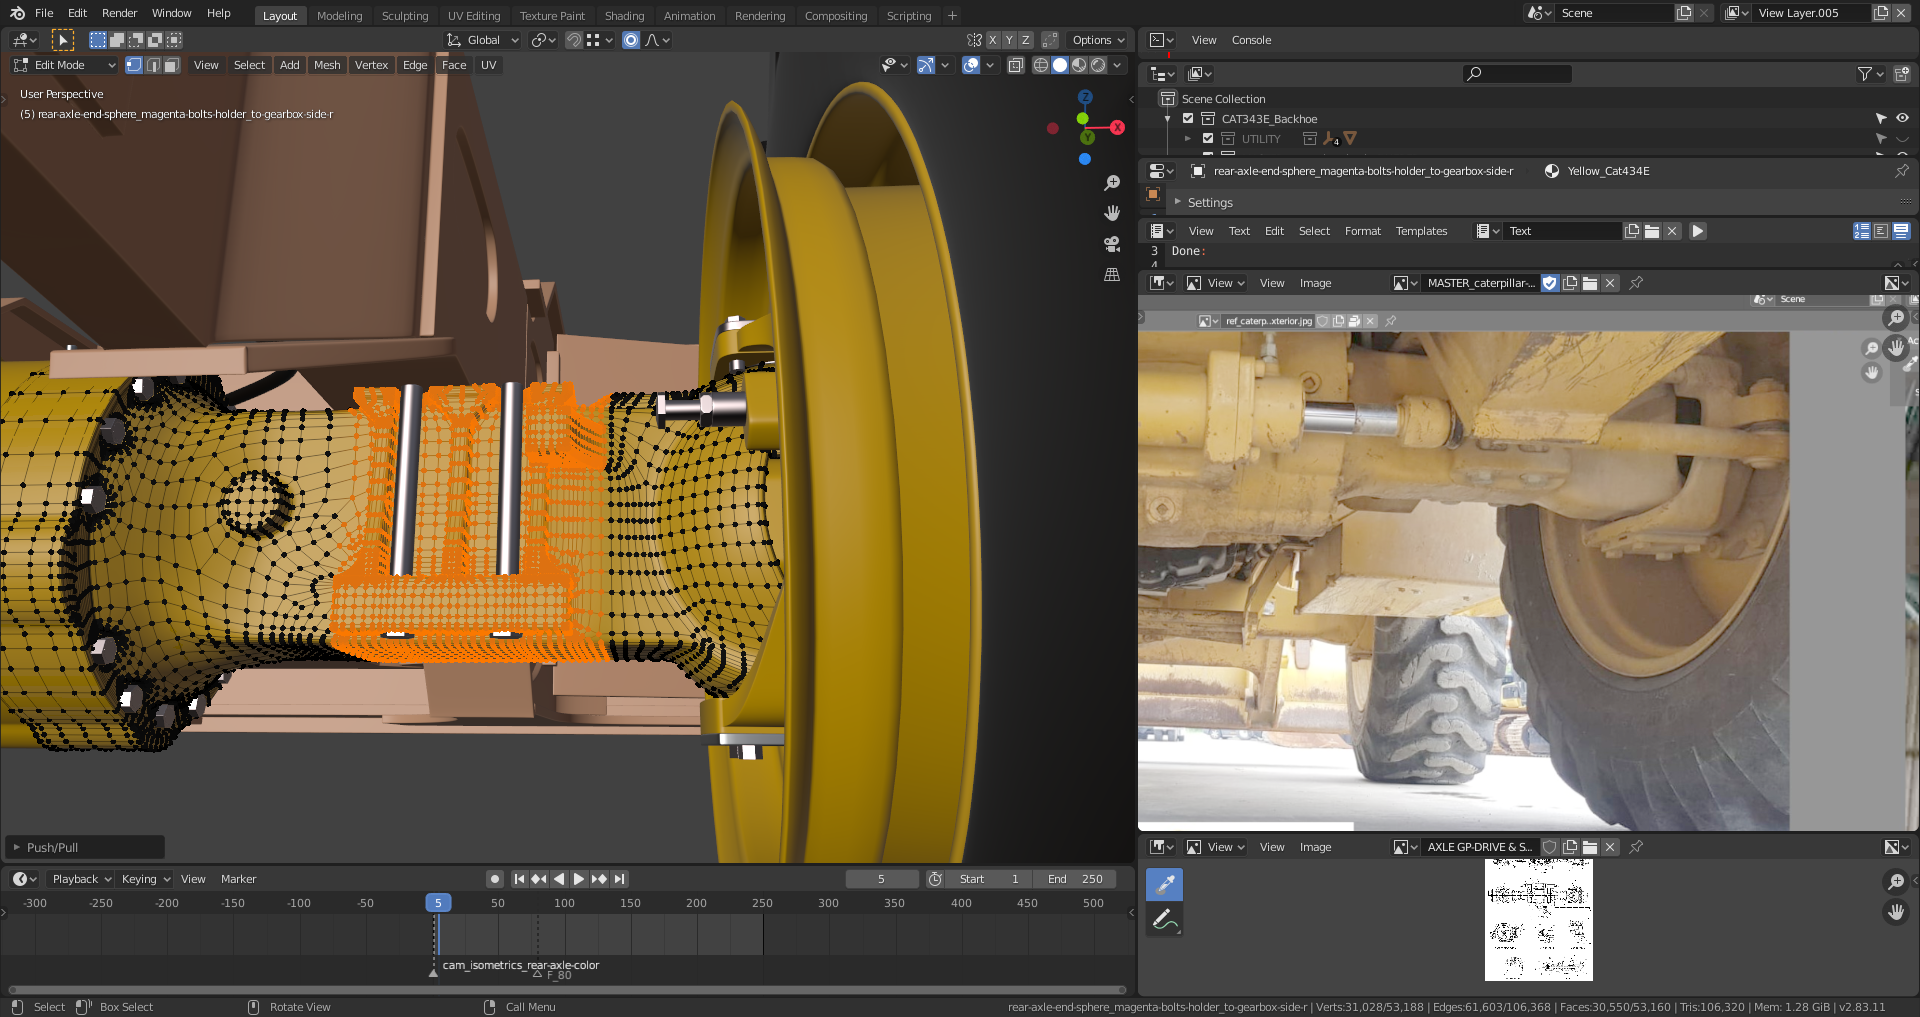Image resolution: width=1920 pixels, height=1017 pixels.
Task: Uncheck the CAT343E_Backhoe collection checkbox
Action: tap(1188, 118)
